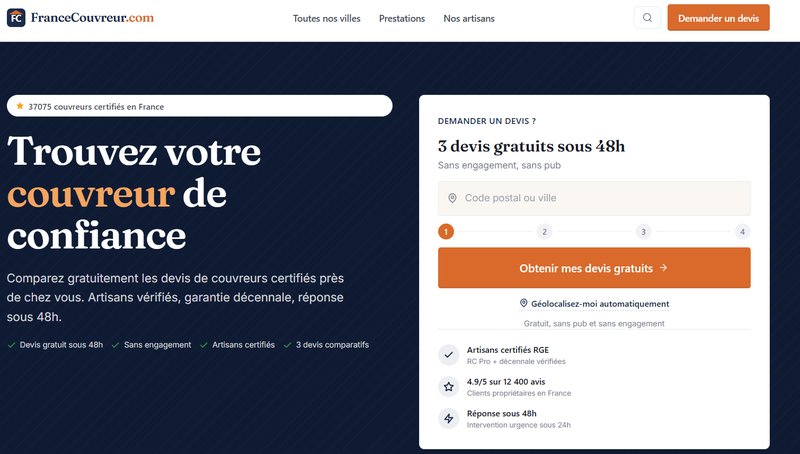
Task: Click the pin icon beside Géolocalisez-moi
Action: coord(523,303)
